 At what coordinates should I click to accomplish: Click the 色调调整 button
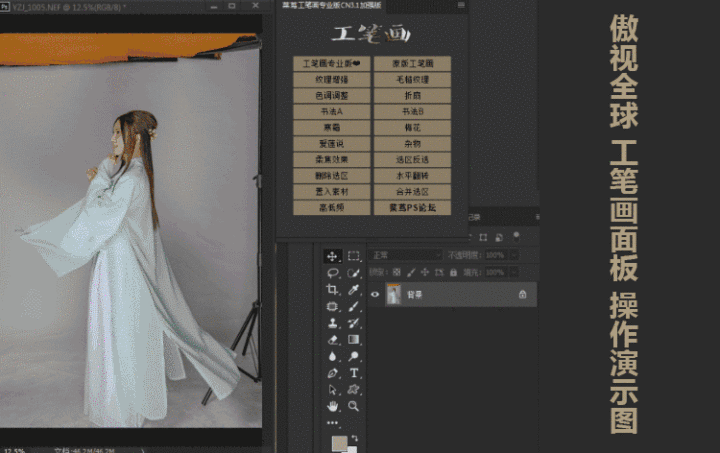click(x=331, y=95)
